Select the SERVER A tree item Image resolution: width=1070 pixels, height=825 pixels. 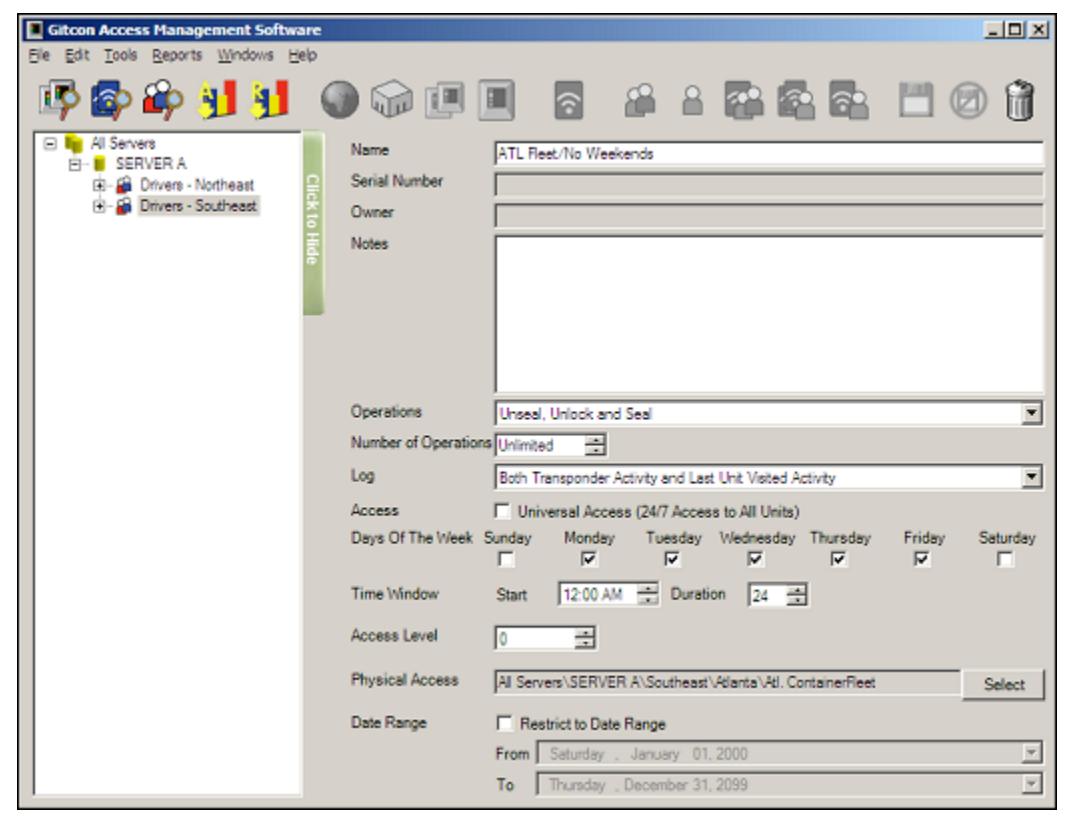[x=151, y=164]
